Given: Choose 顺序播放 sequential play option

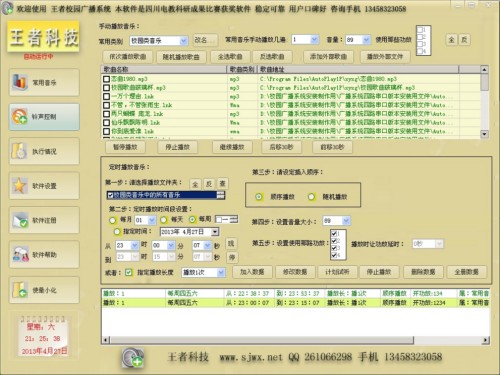Looking at the screenshot, I should click(259, 197).
